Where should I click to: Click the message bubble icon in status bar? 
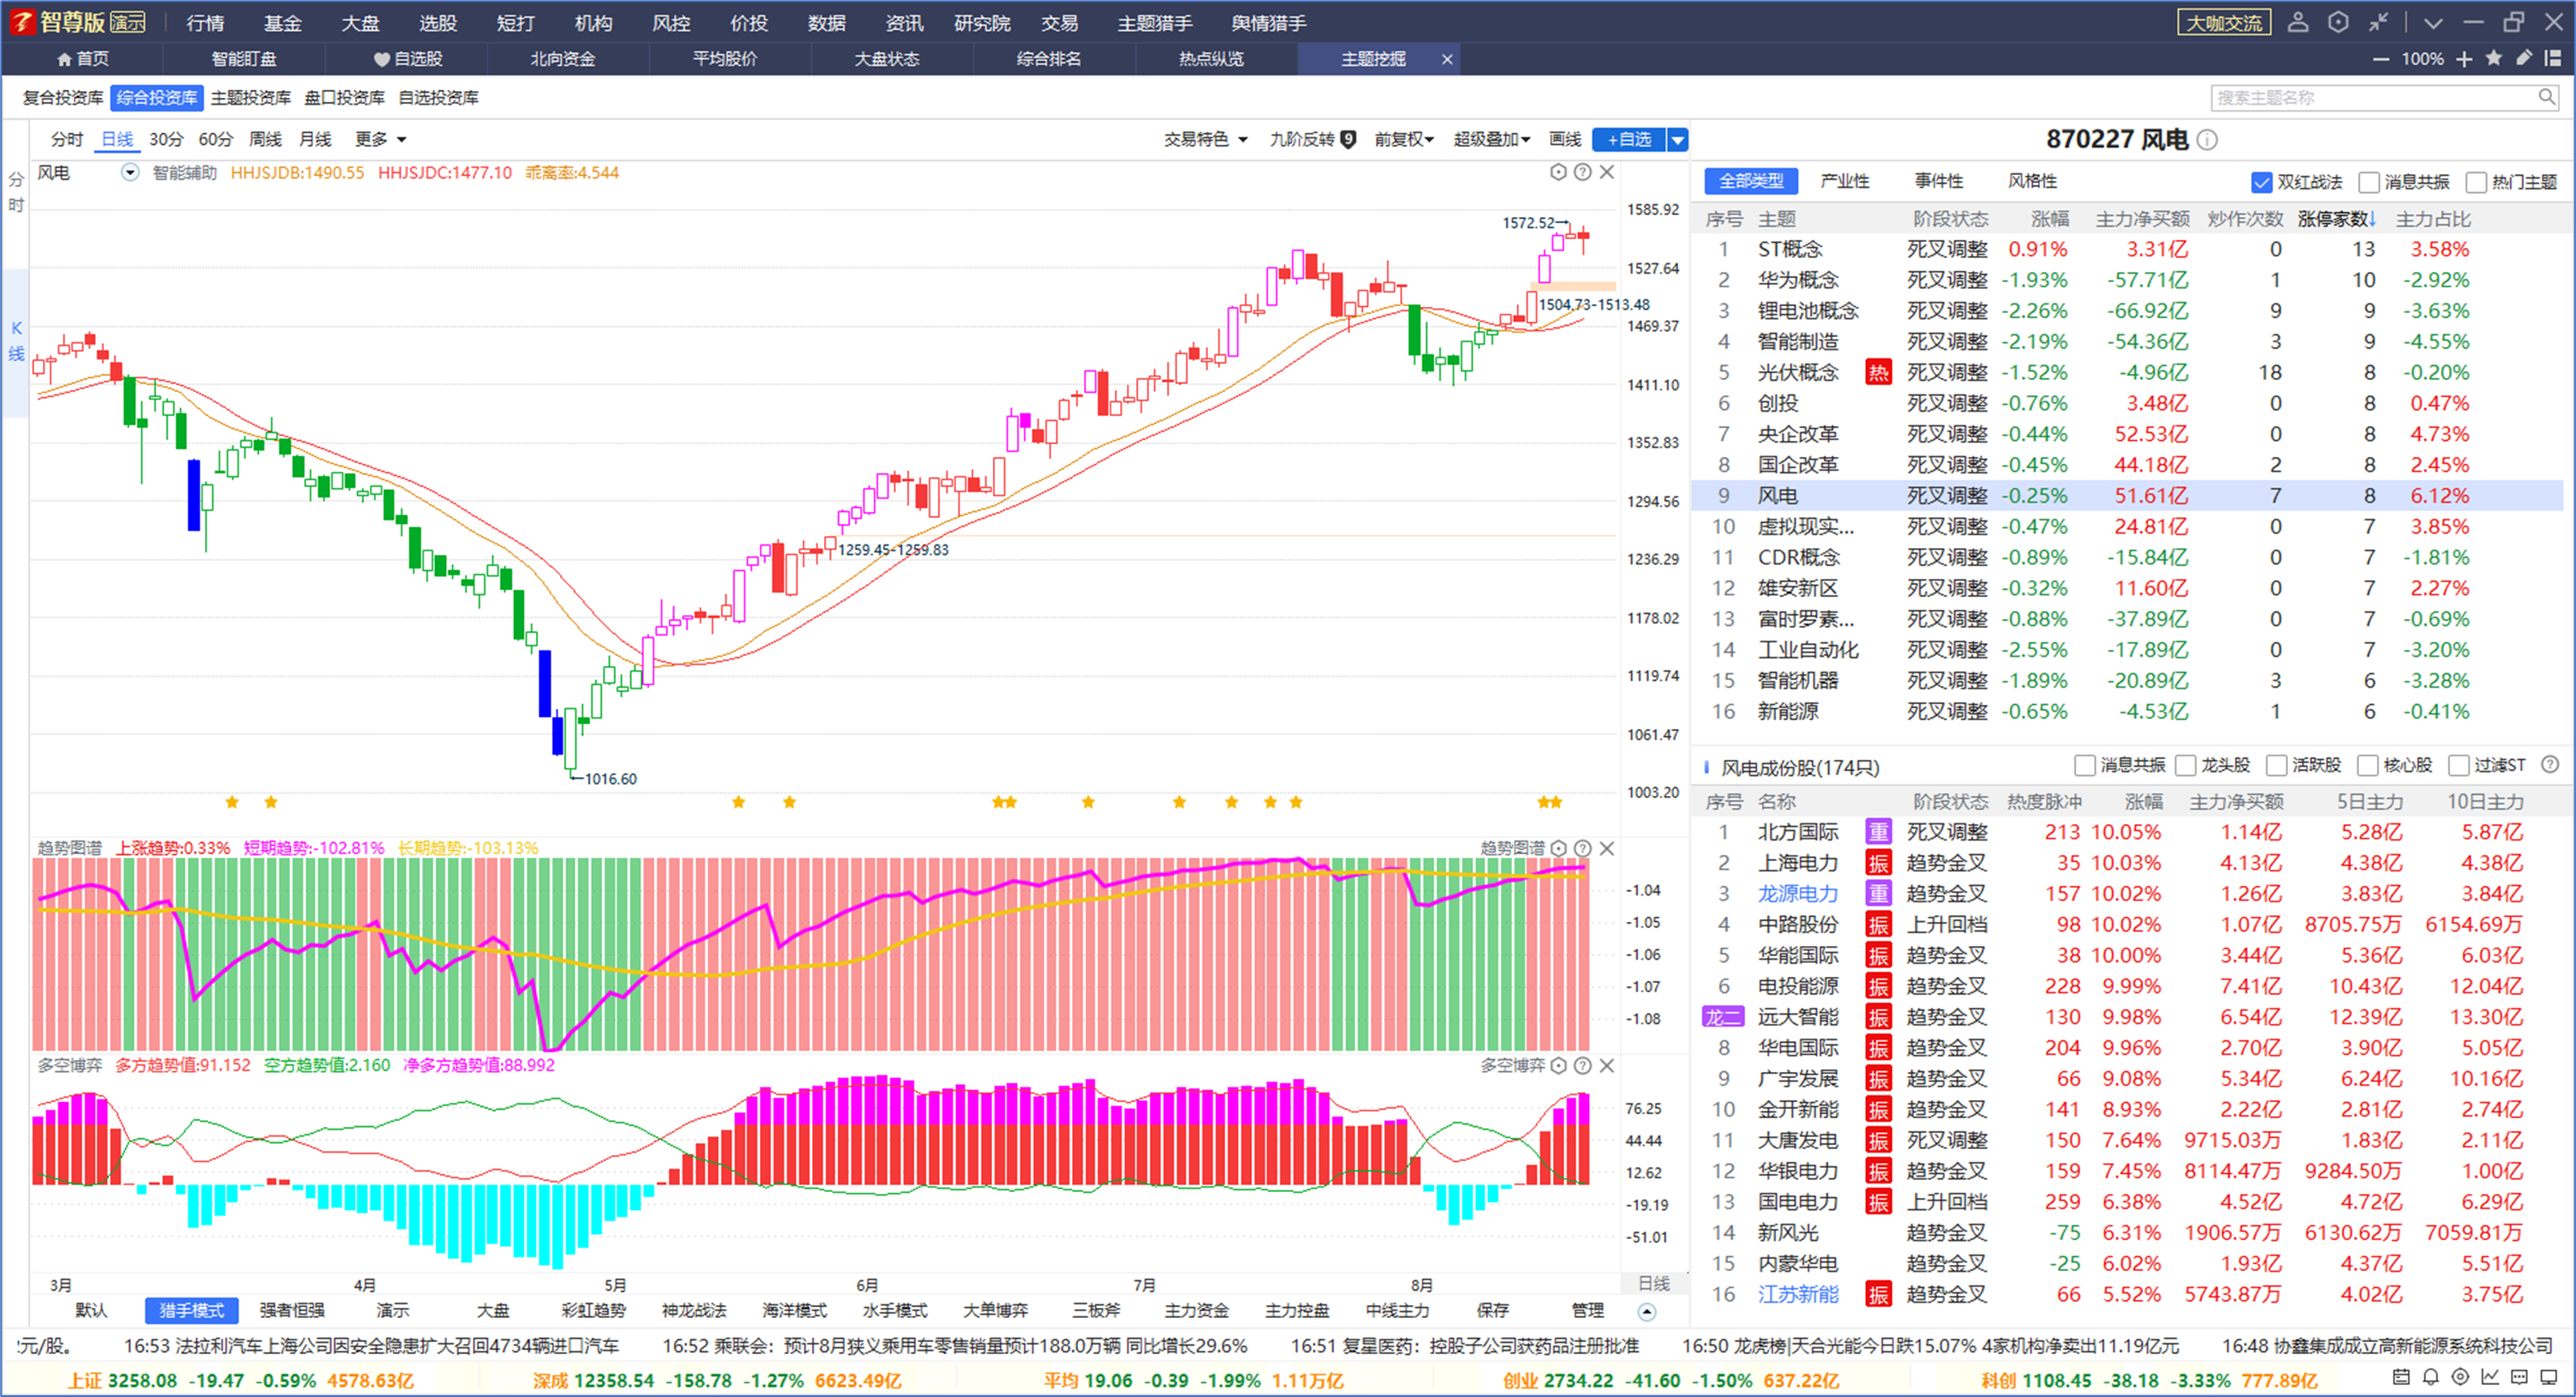point(2520,1377)
